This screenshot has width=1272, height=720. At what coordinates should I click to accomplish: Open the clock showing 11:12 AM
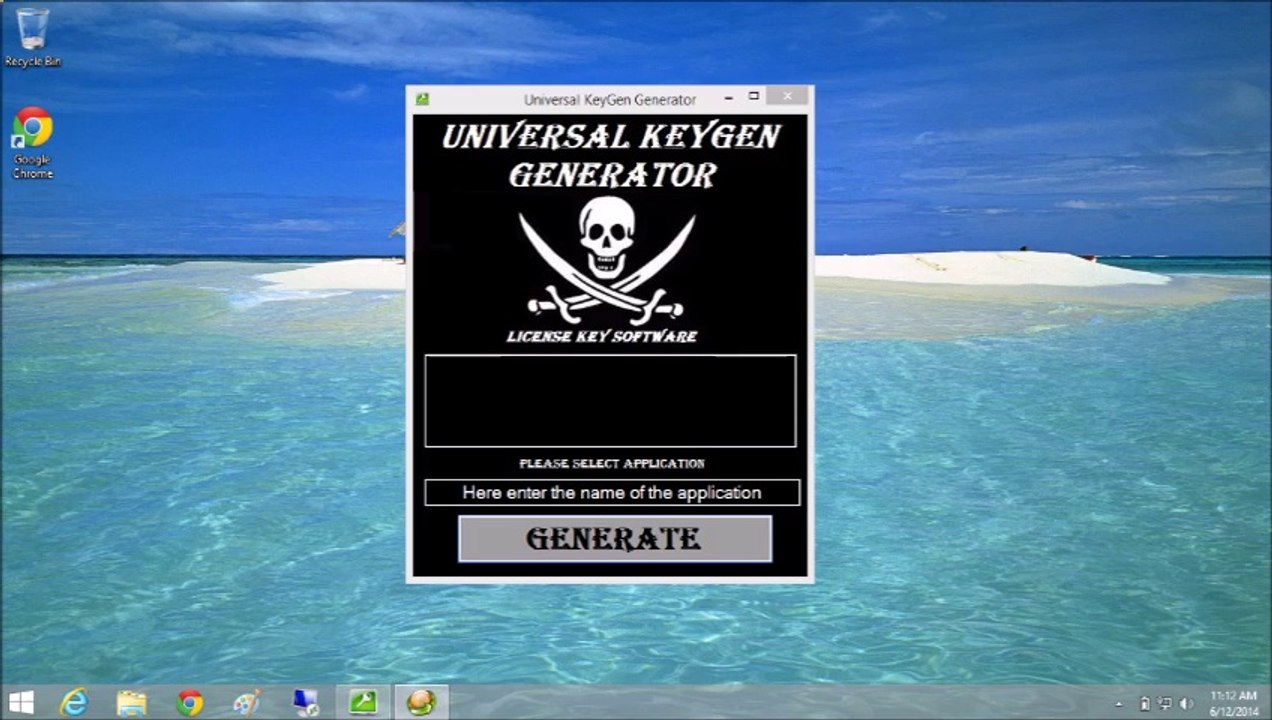click(1233, 703)
